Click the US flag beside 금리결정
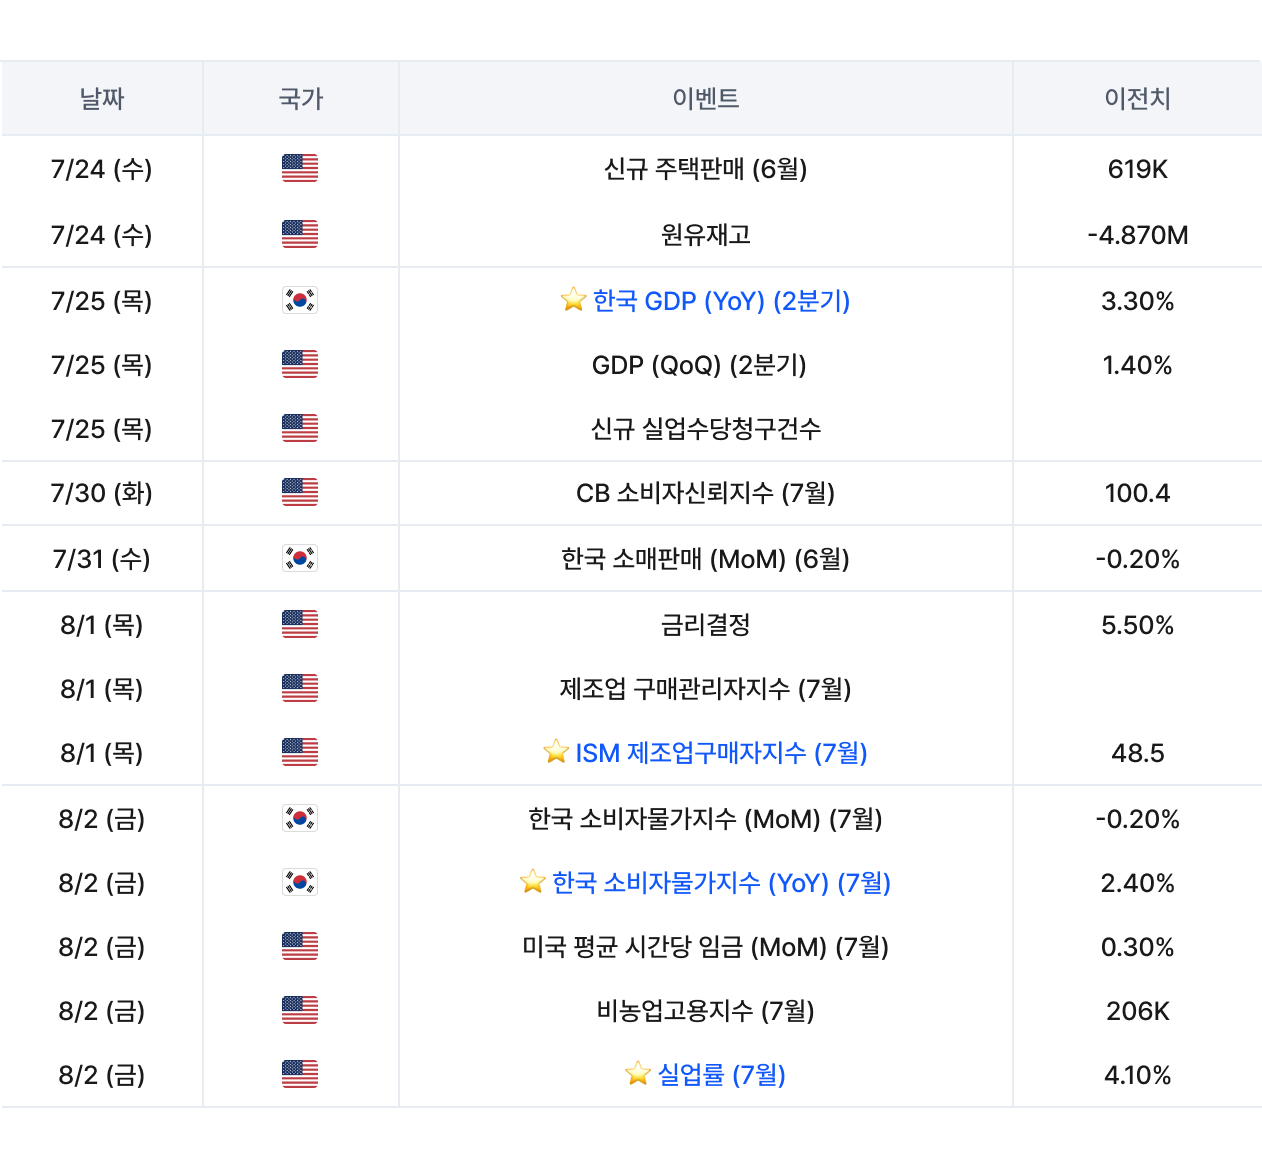The height and width of the screenshot is (1168, 1262). tap(300, 625)
